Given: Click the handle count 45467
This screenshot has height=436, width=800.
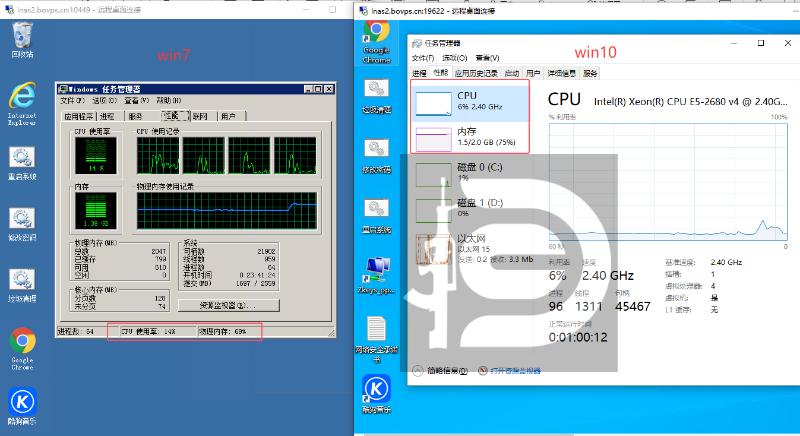Looking at the screenshot, I should (633, 306).
